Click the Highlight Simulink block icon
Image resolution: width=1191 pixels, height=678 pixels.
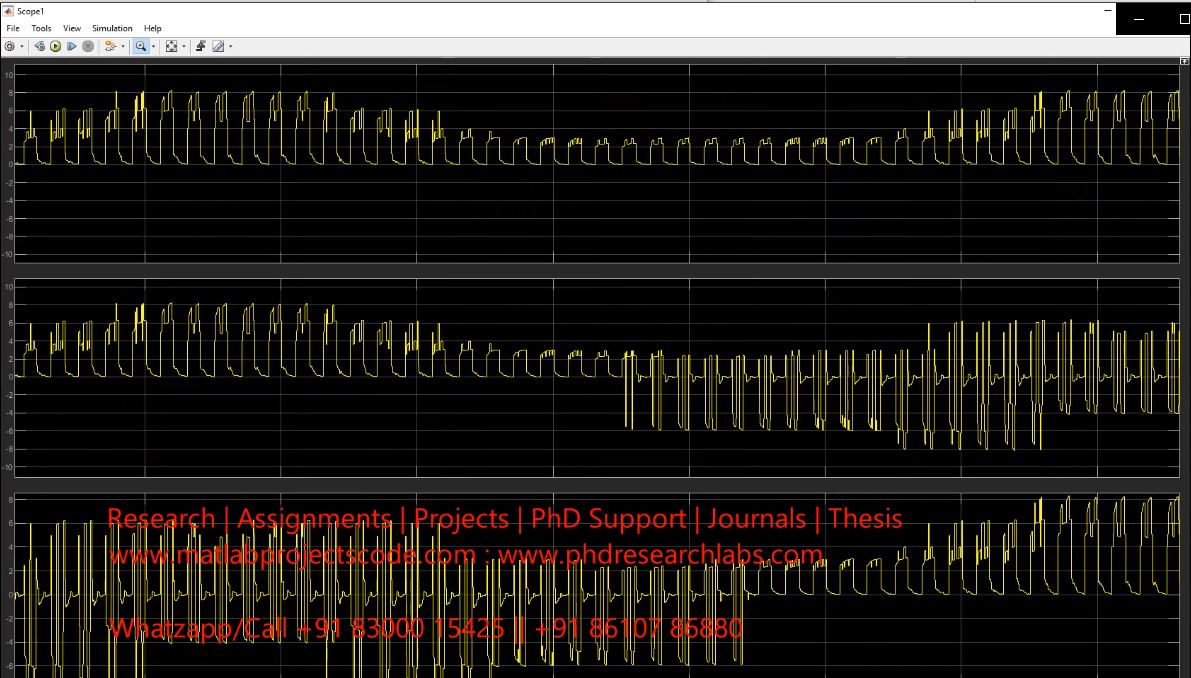pyautogui.click(x=109, y=46)
